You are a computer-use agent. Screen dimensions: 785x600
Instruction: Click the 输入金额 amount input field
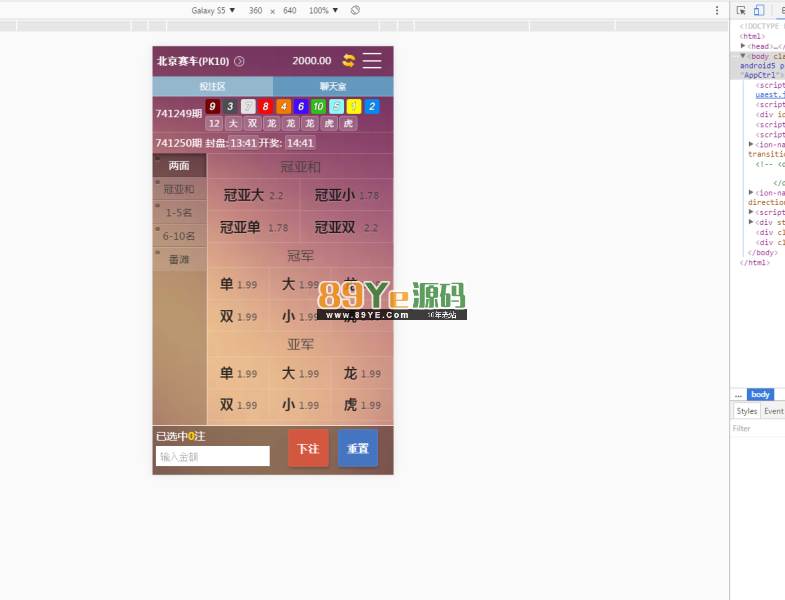213,456
